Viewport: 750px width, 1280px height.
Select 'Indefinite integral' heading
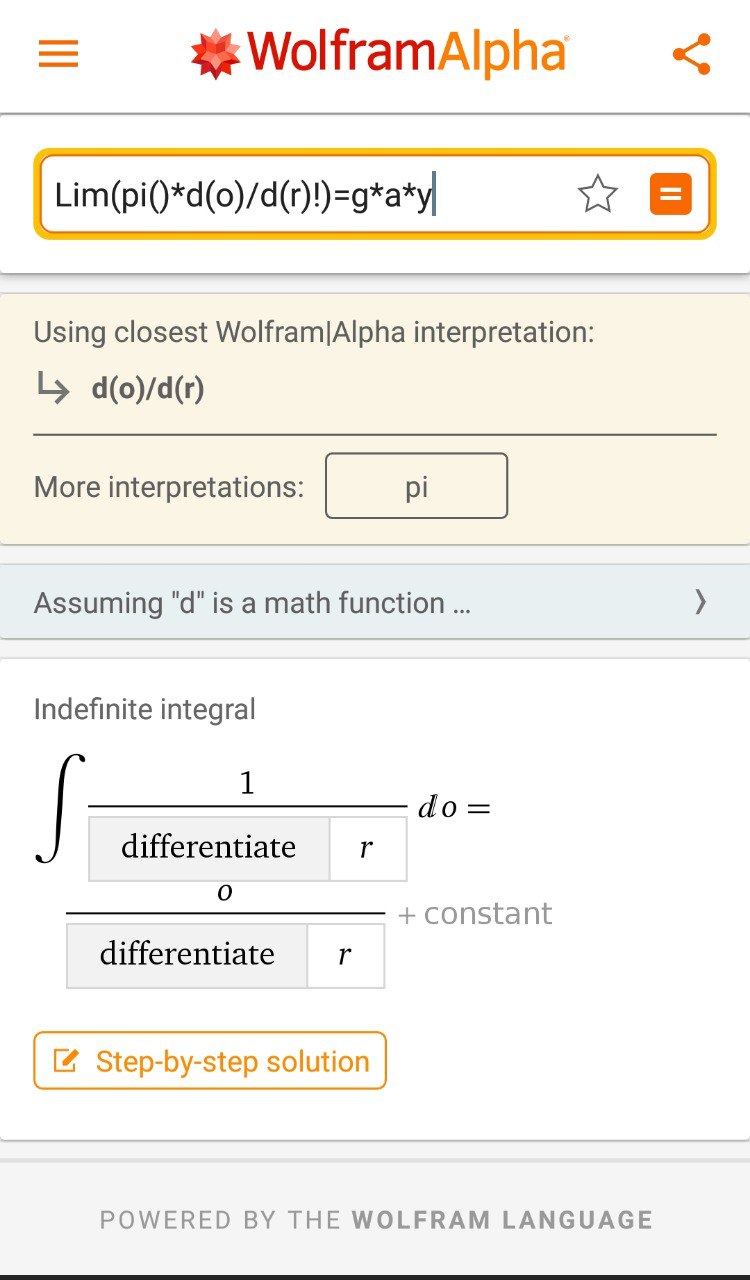click(x=145, y=710)
